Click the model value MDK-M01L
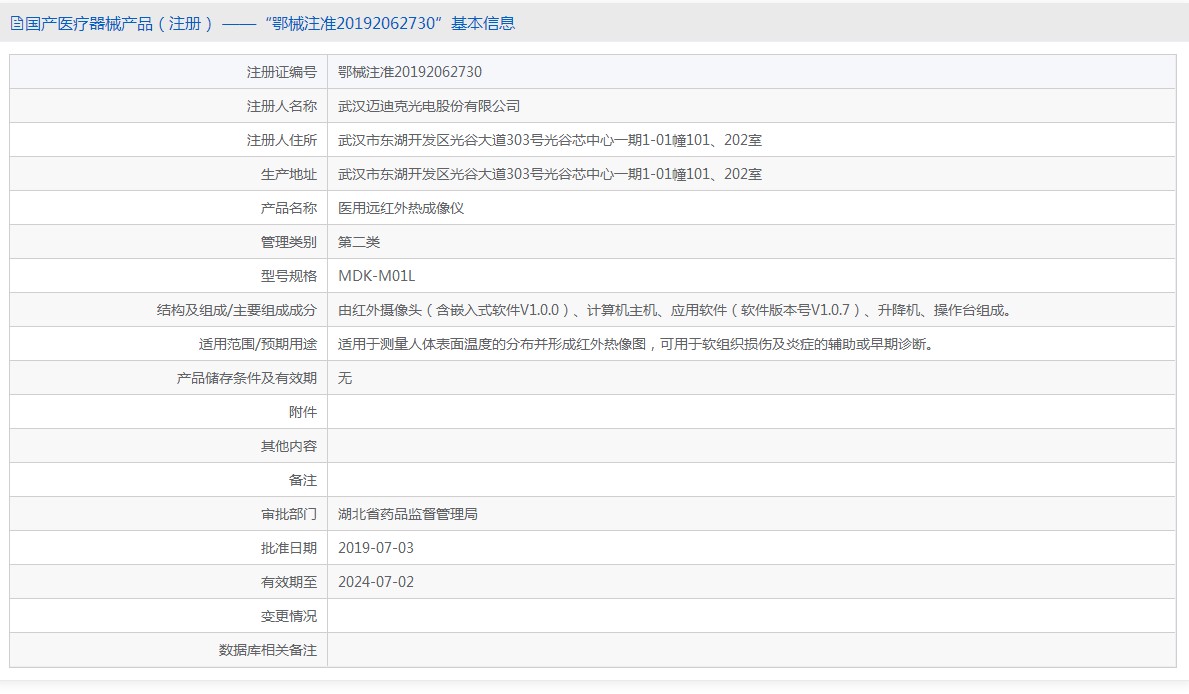The image size is (1189, 694). coord(377,276)
